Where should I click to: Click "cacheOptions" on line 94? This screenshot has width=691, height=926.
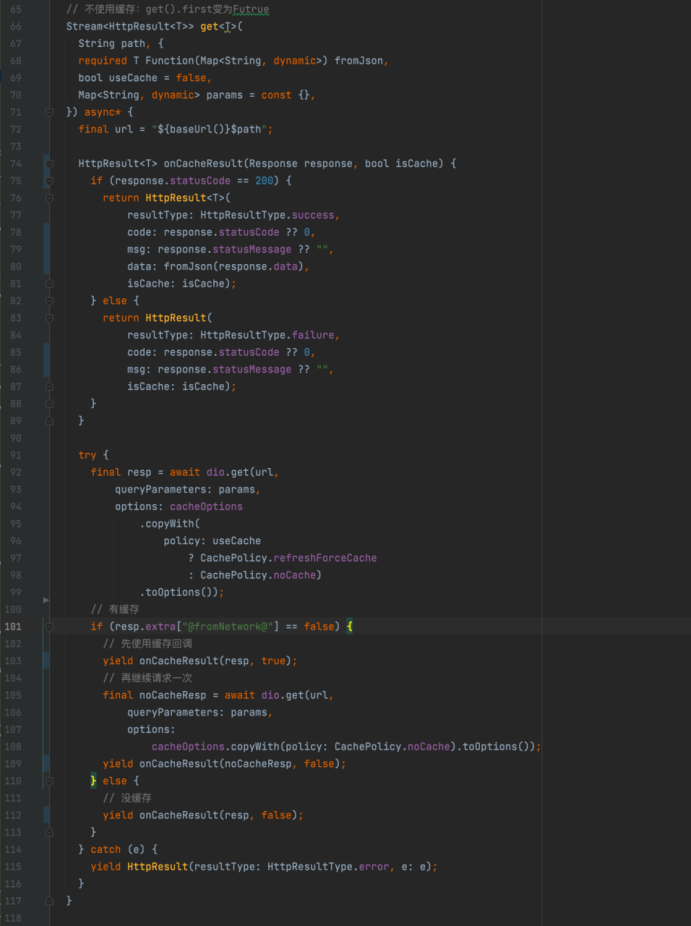[x=206, y=506]
